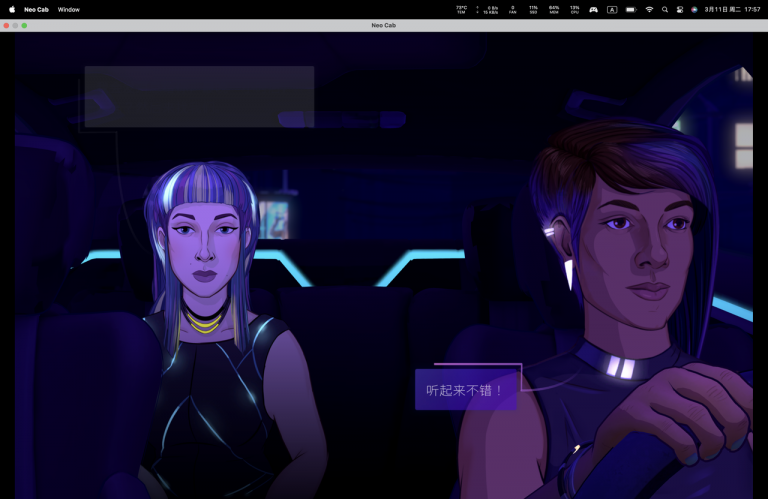Click the CPU temperature monitor reading
Viewport: 768px width, 499px height.
(x=461, y=10)
